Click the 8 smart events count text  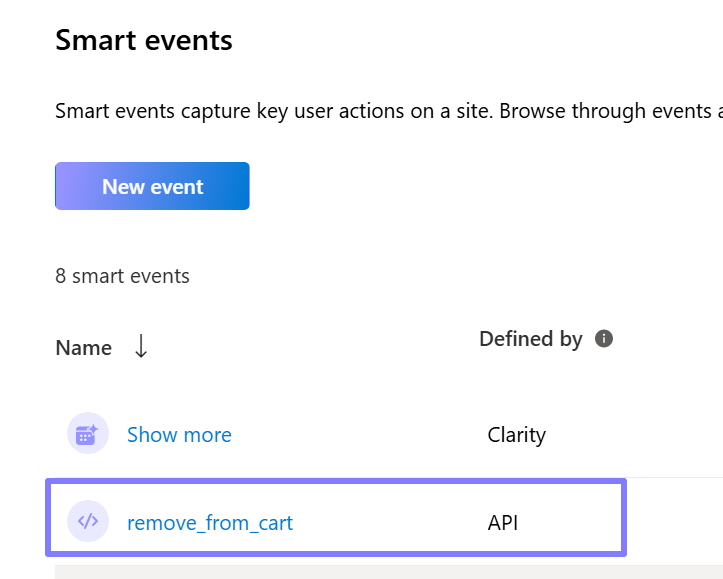(x=122, y=276)
